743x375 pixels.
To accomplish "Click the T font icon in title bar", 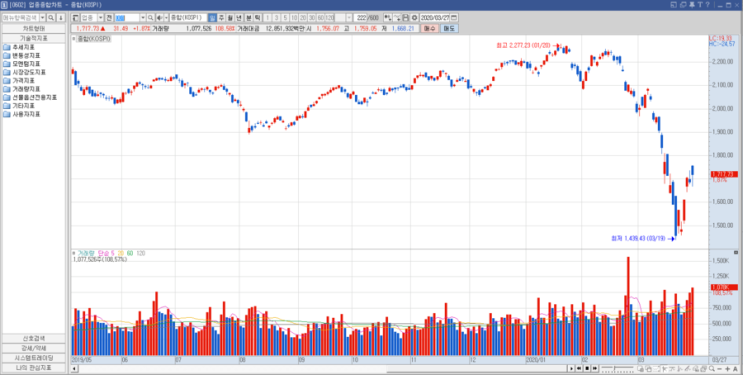I will [x=700, y=5].
